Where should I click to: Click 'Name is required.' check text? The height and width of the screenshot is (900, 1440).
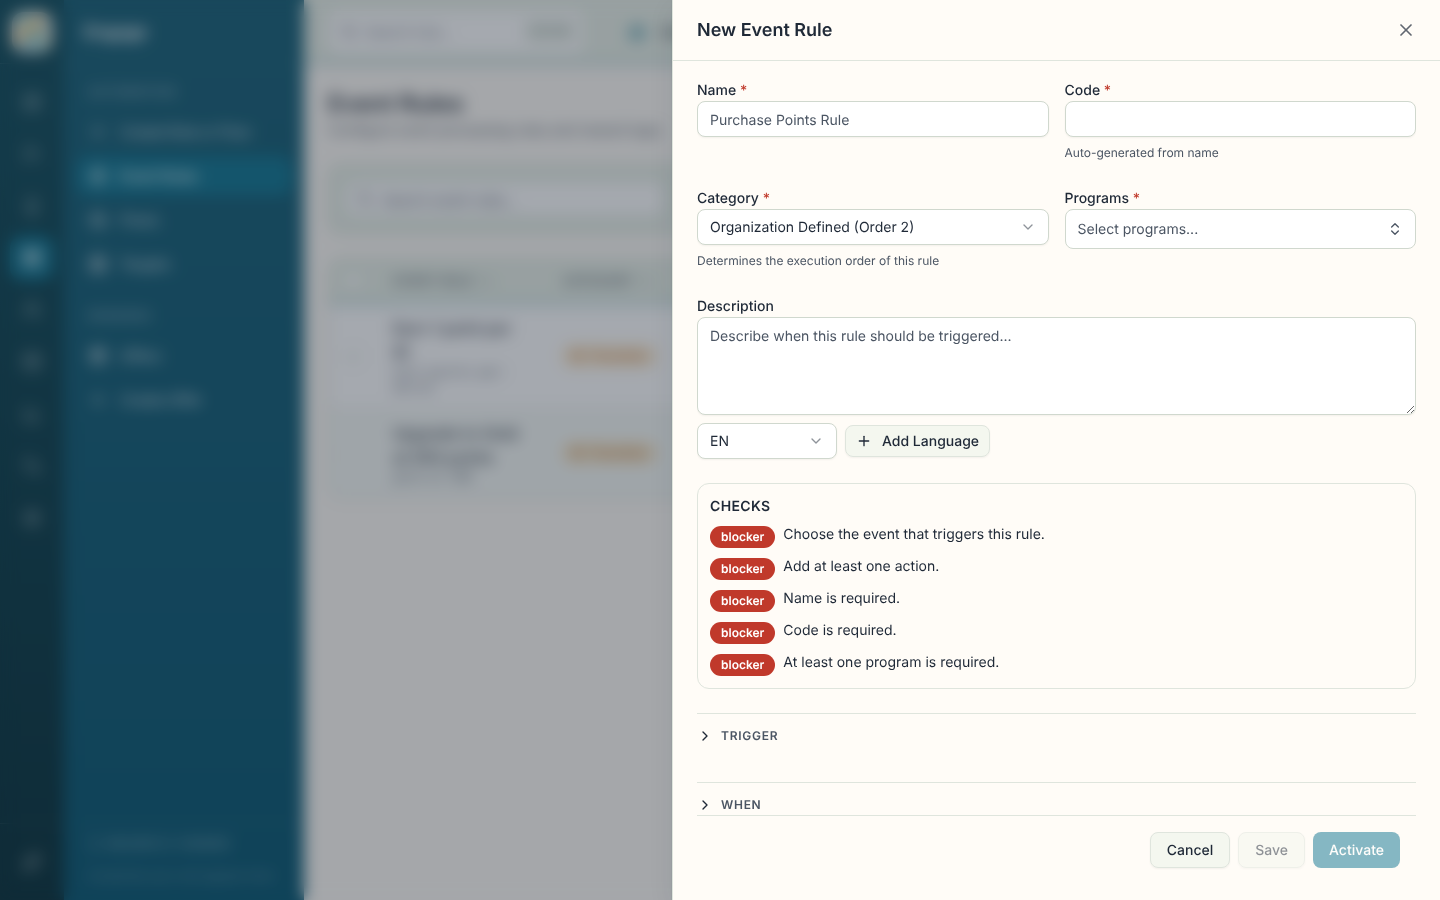(841, 598)
